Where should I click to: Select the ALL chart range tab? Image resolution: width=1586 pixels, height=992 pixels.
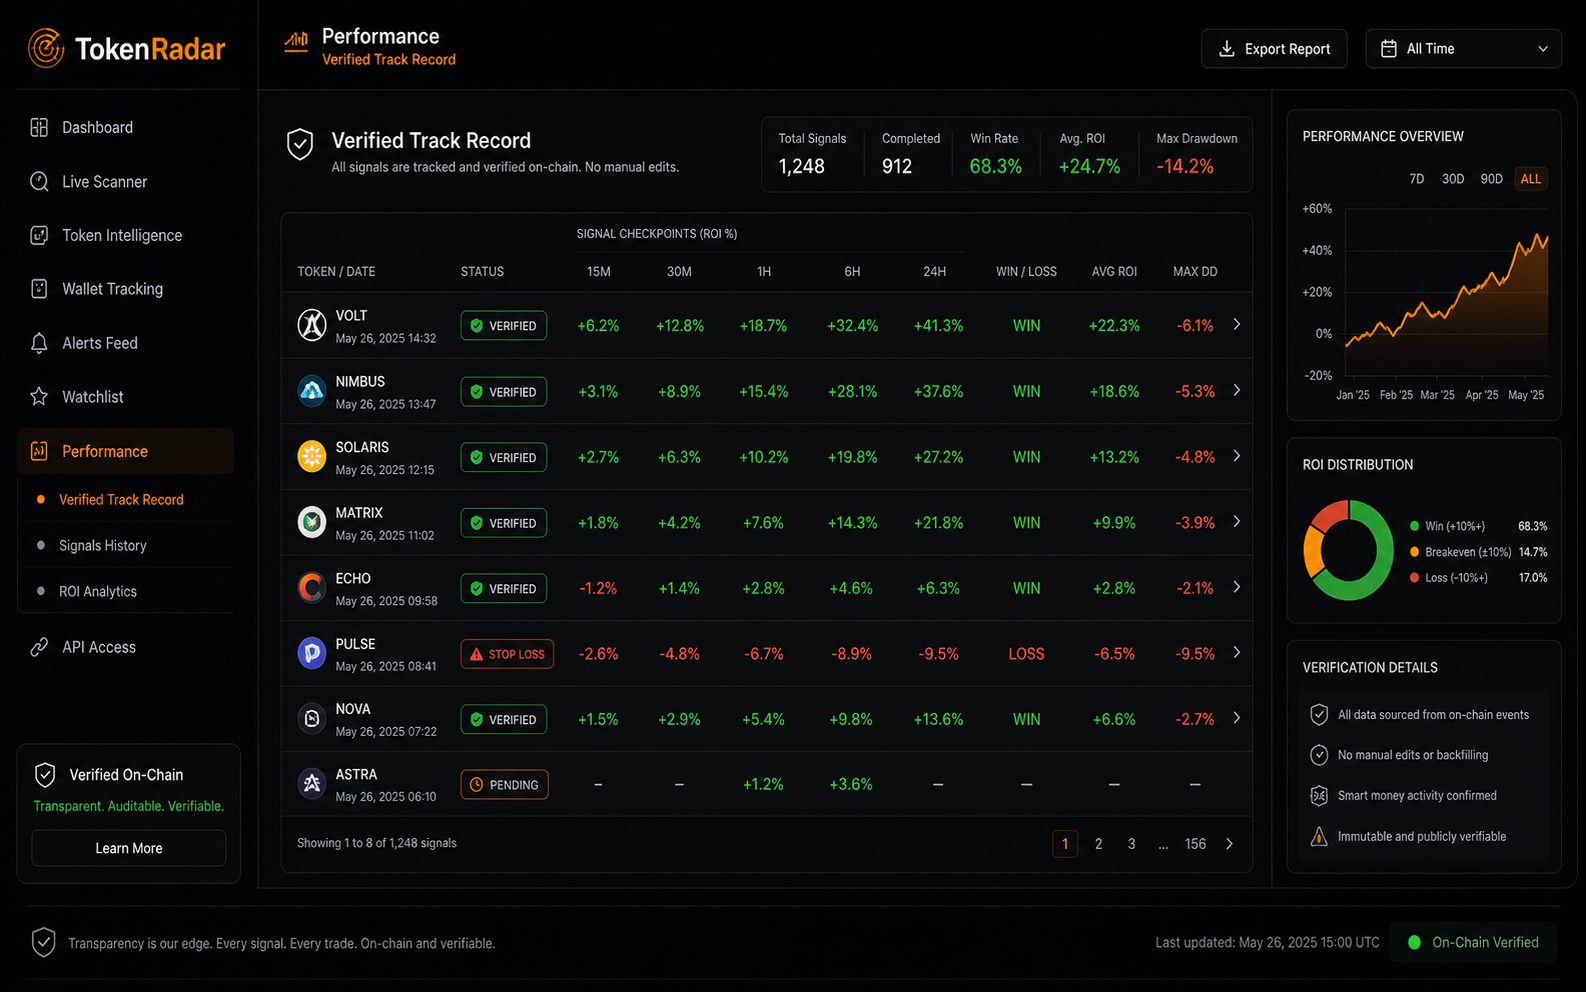(x=1531, y=179)
